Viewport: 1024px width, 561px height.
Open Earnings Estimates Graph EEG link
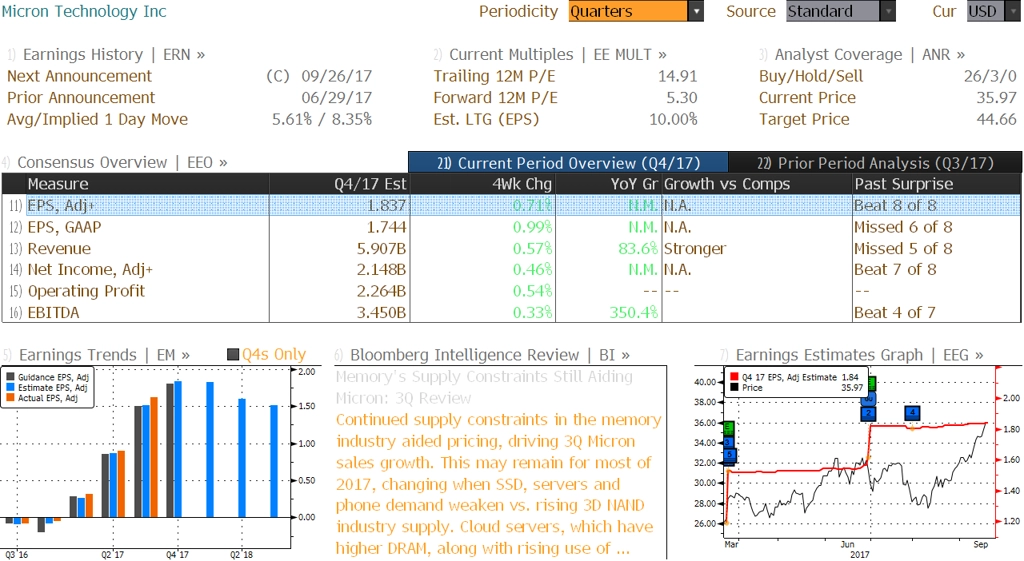coord(859,355)
